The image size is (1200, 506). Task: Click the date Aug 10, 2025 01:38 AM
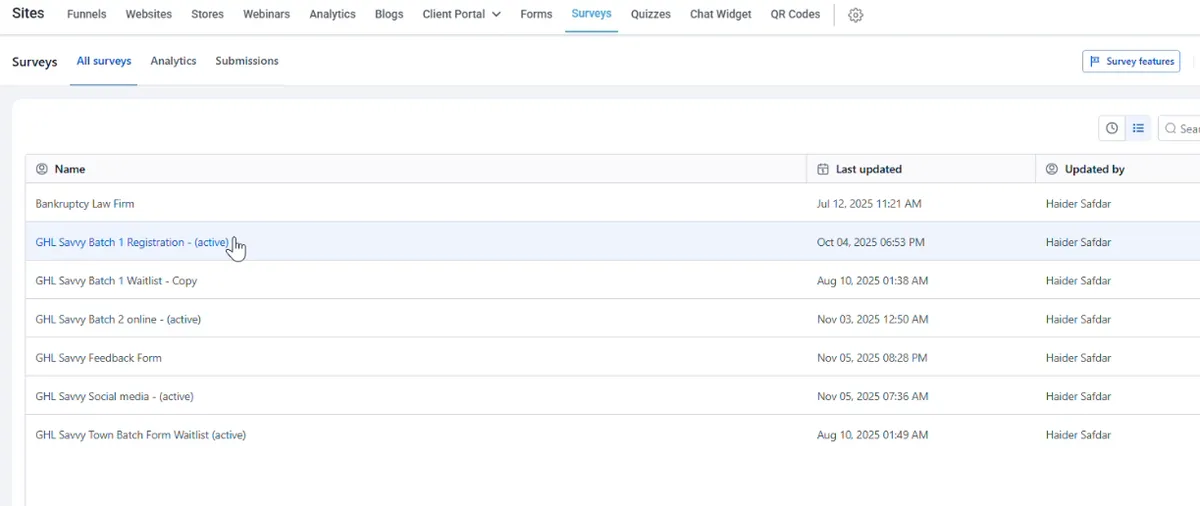(872, 281)
